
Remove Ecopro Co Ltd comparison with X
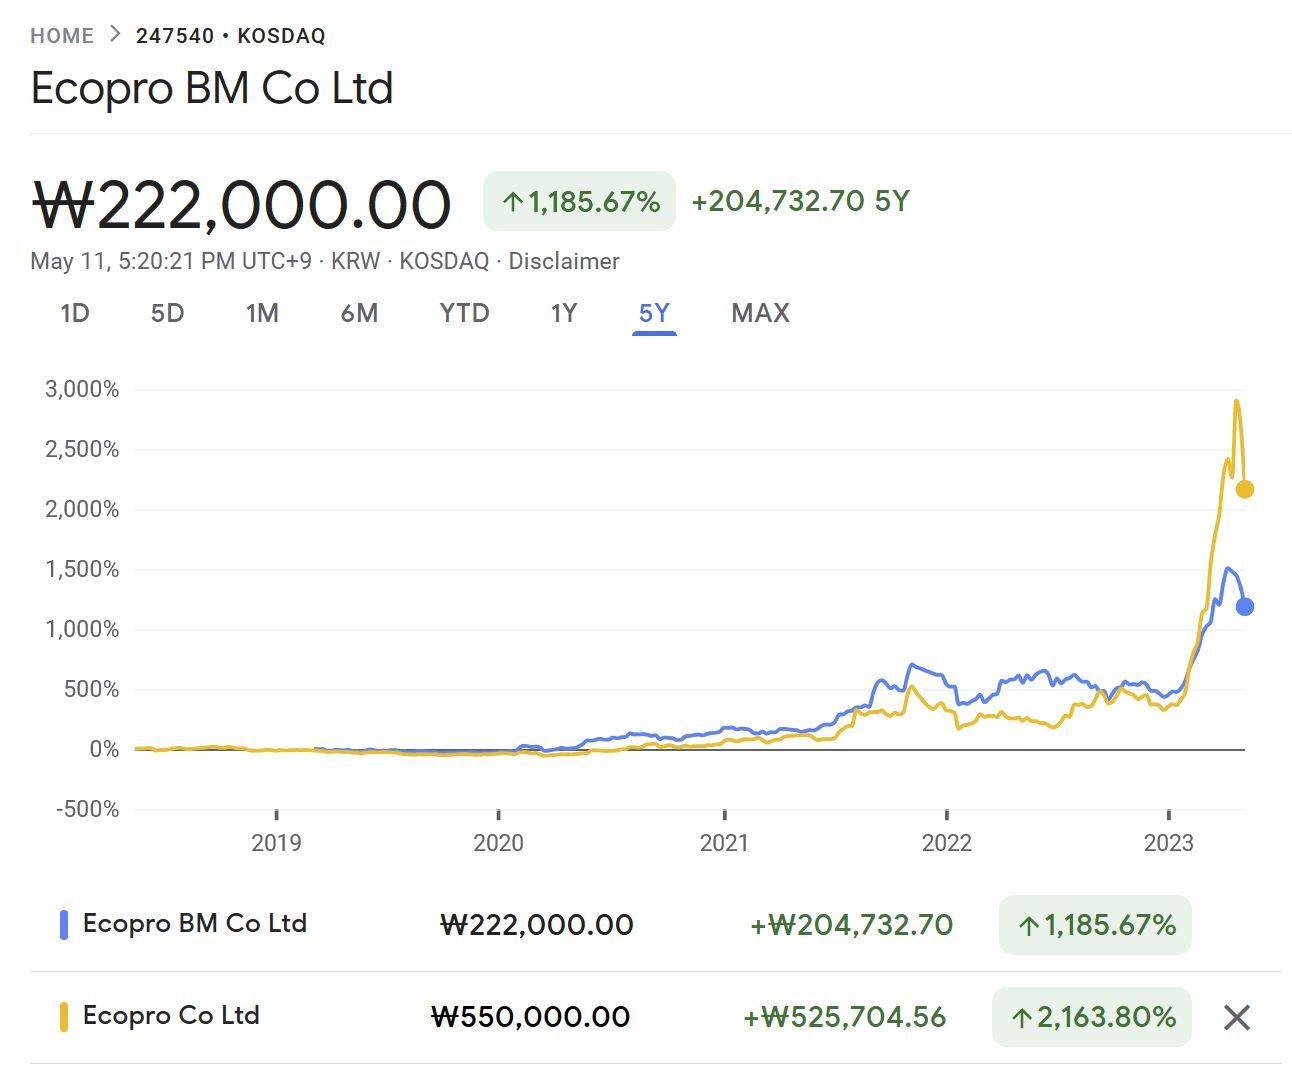point(1236,1018)
